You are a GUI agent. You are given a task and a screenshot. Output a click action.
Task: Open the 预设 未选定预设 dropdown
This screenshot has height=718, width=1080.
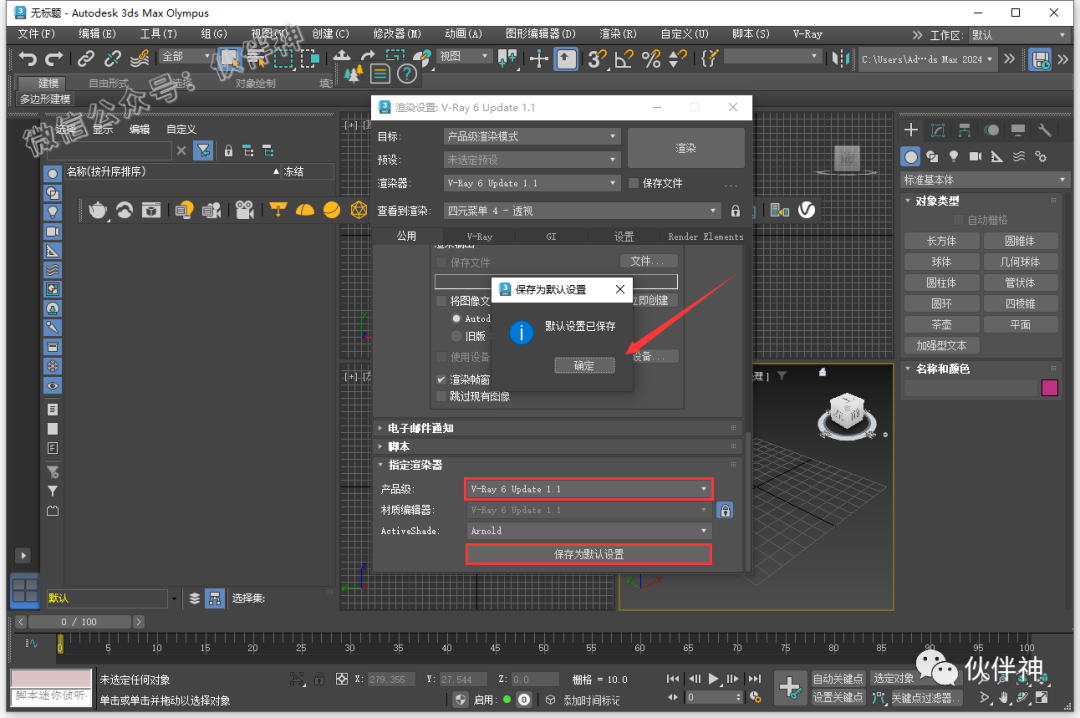point(532,160)
